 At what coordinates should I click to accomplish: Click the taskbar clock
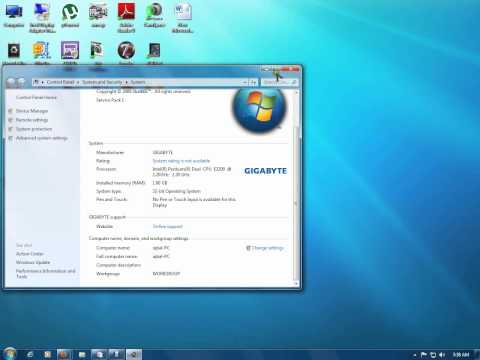click(x=461, y=354)
